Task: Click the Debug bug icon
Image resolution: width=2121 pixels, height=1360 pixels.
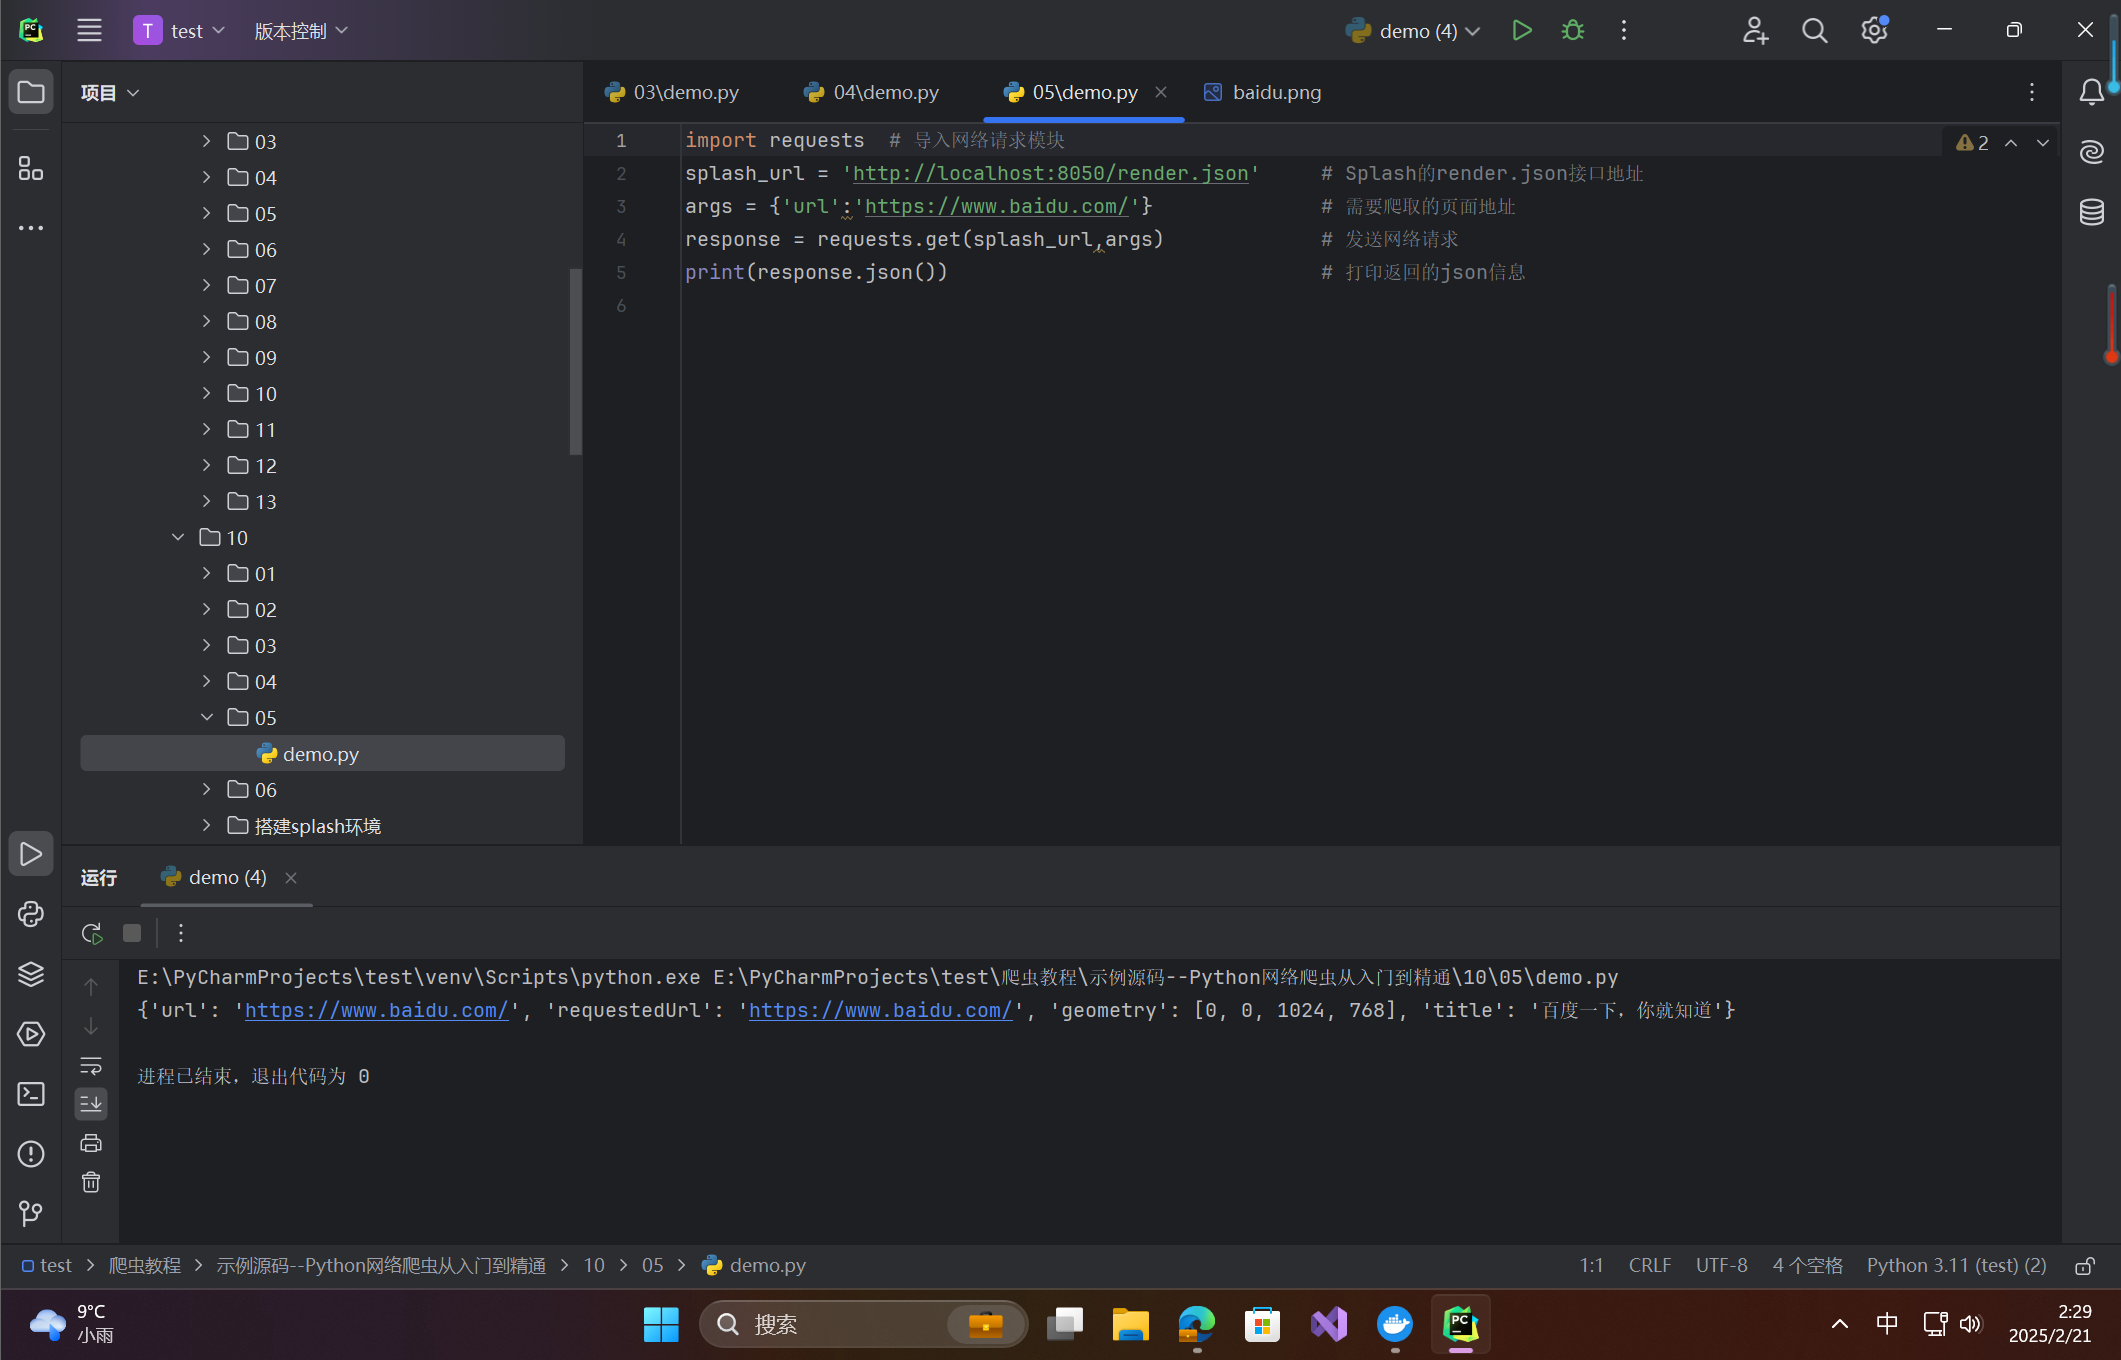Action: click(x=1572, y=31)
